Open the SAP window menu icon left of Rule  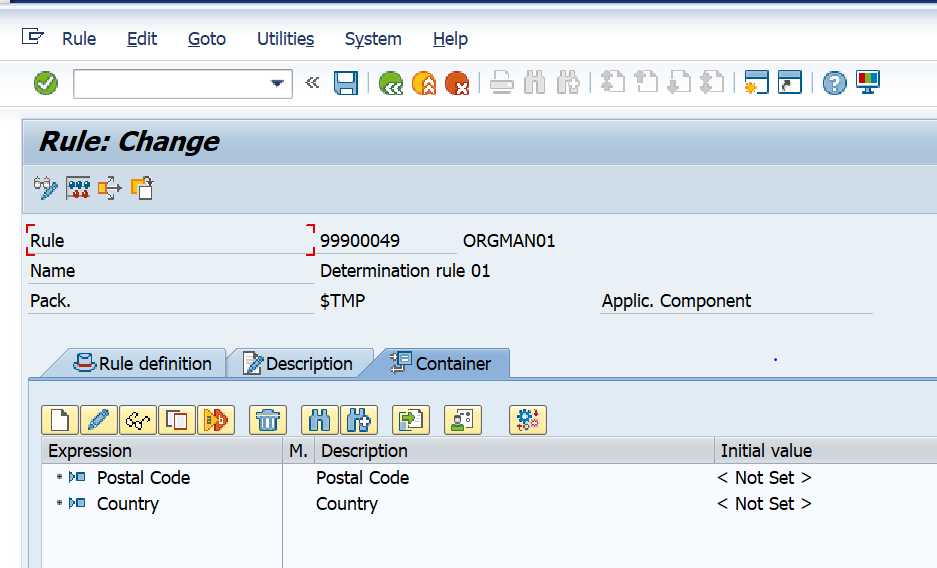(x=32, y=37)
